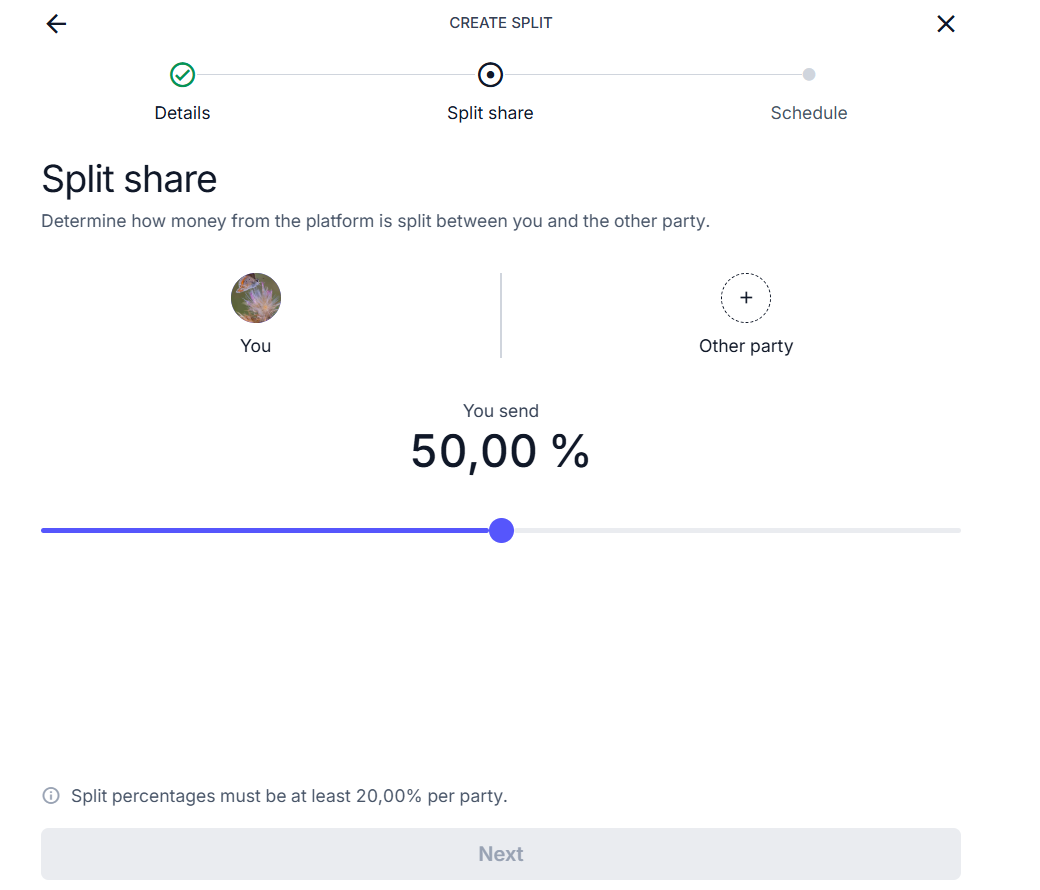Click the unfilled gray slider track
This screenshot has width=1040, height=890.
[x=738, y=531]
